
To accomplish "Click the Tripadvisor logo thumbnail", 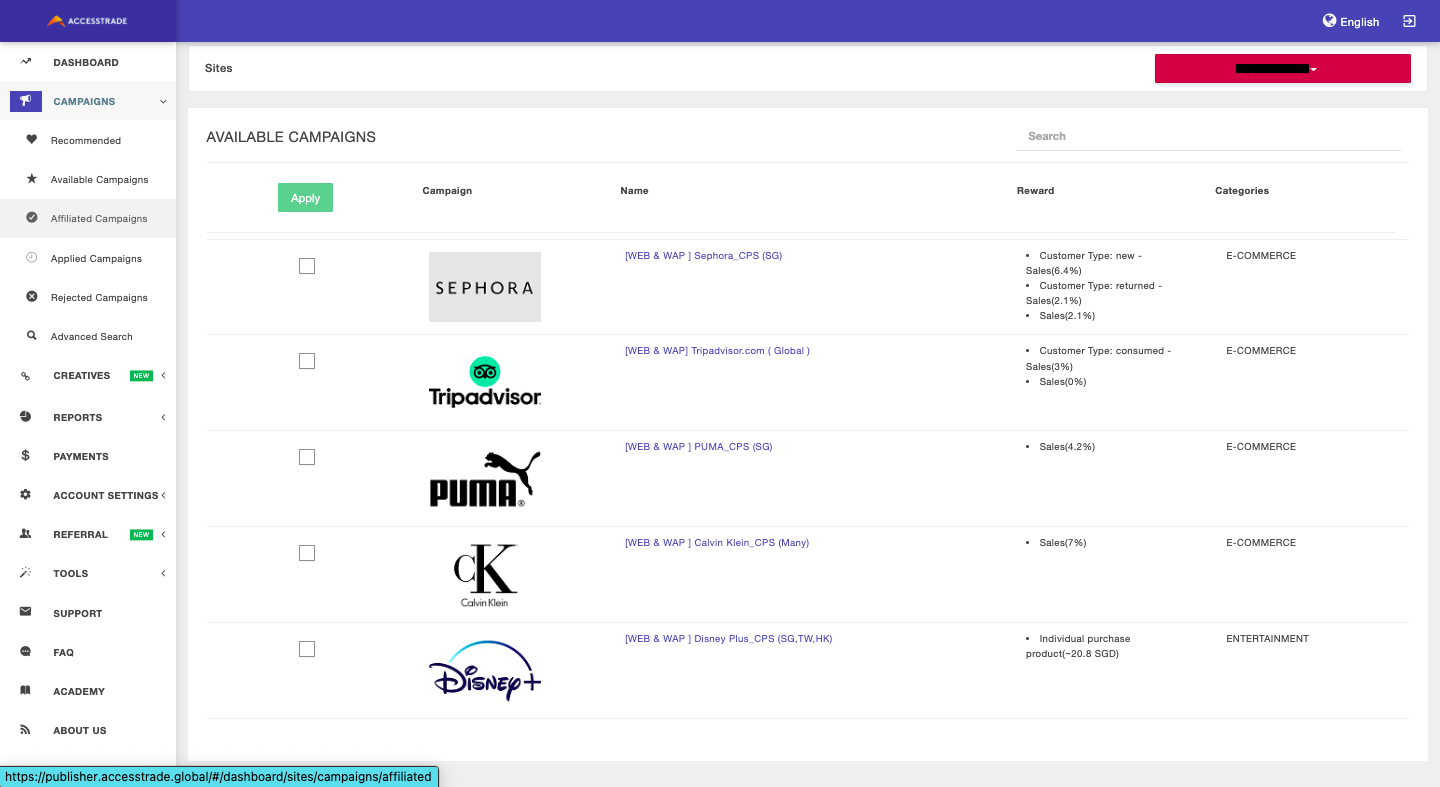I will (485, 382).
